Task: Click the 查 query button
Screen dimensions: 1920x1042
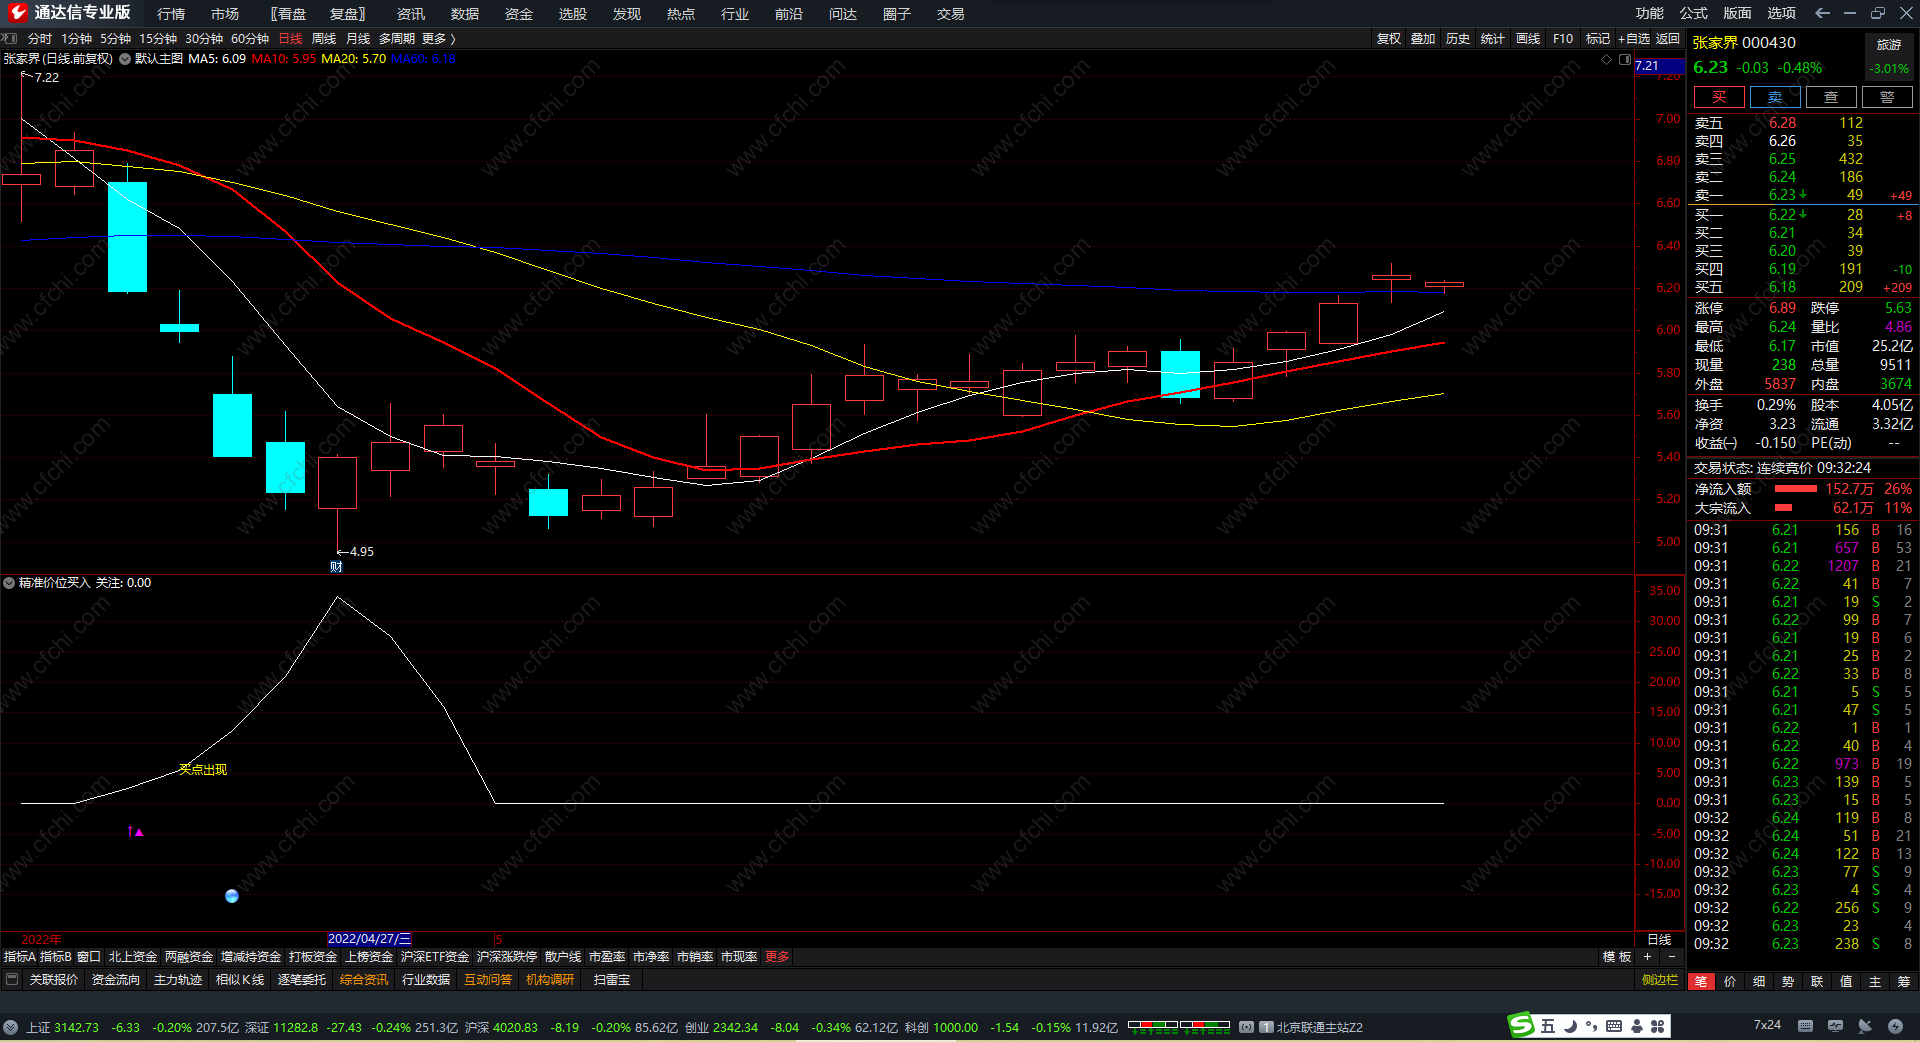Action: 1831,97
